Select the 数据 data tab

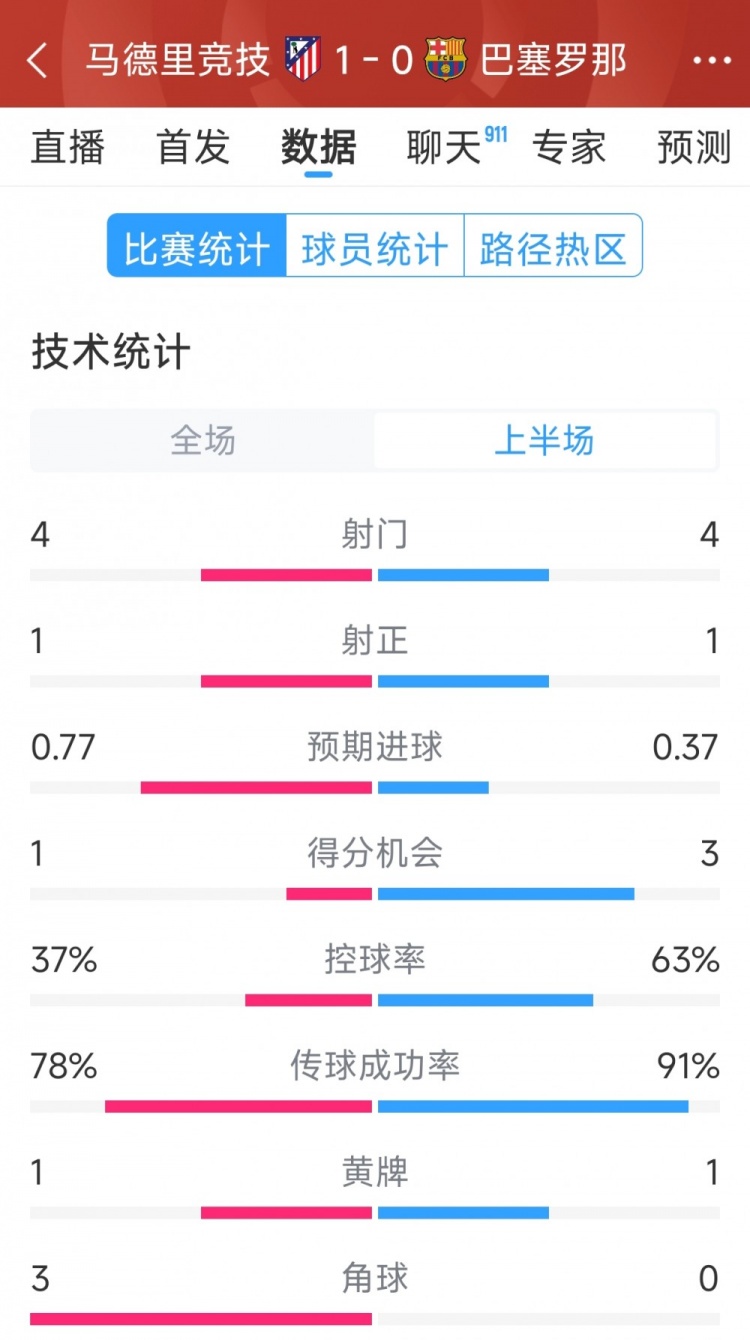click(x=317, y=147)
